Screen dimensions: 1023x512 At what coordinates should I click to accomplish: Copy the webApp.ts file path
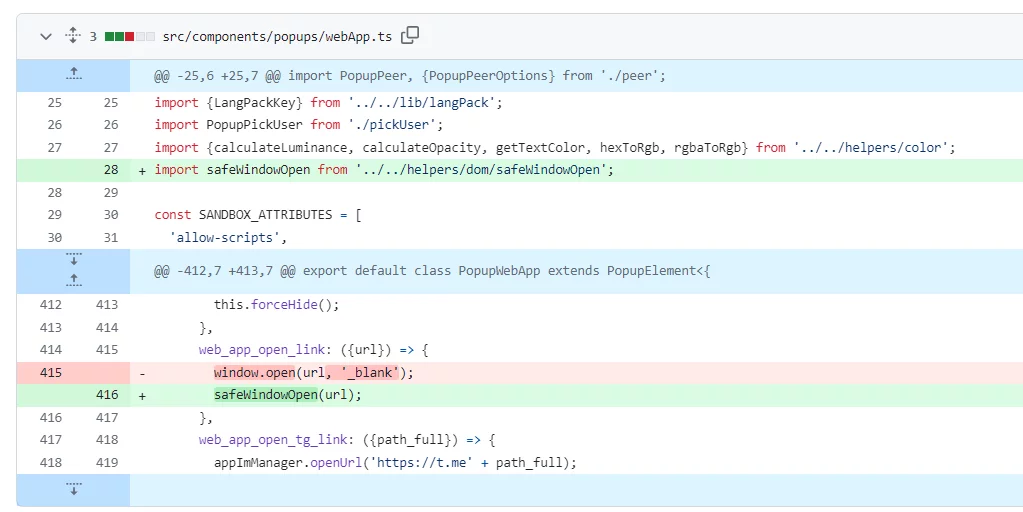(x=410, y=36)
